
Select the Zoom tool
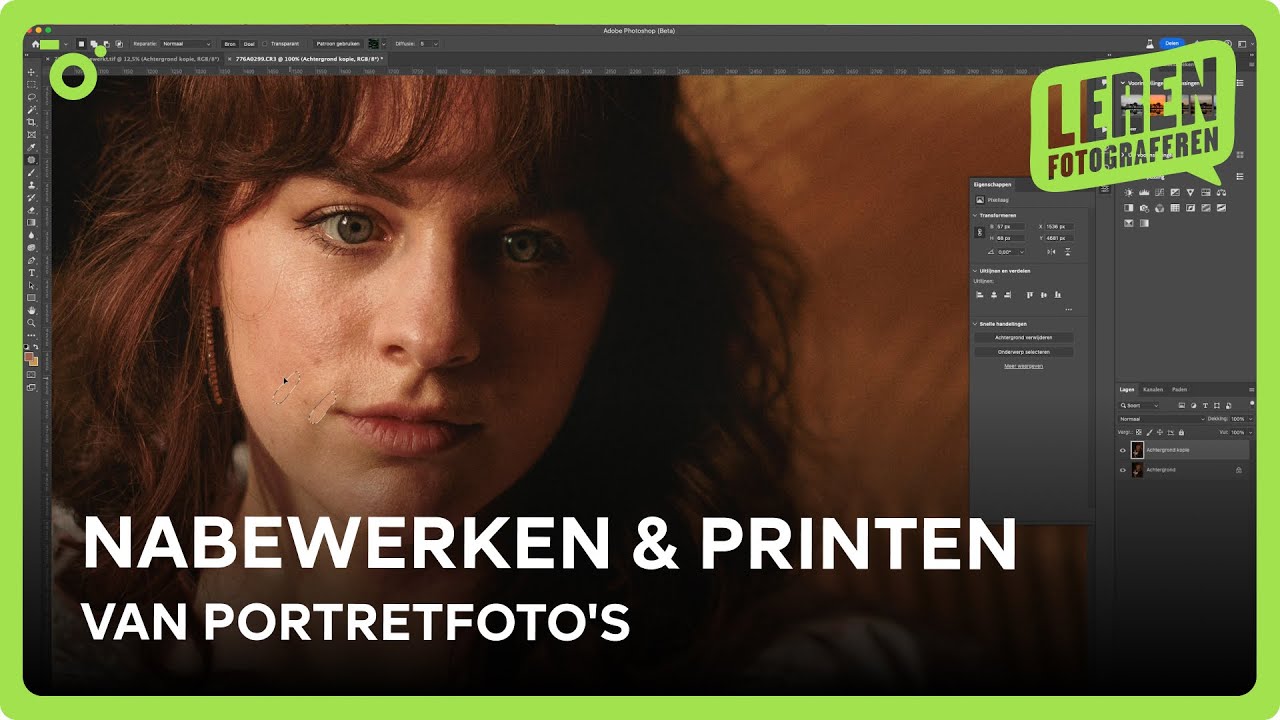coord(31,323)
